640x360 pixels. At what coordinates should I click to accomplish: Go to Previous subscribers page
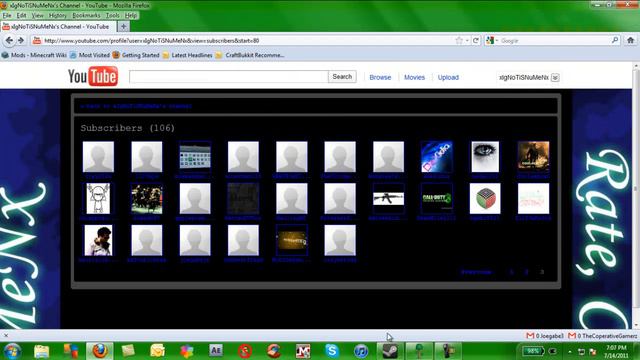(x=476, y=272)
